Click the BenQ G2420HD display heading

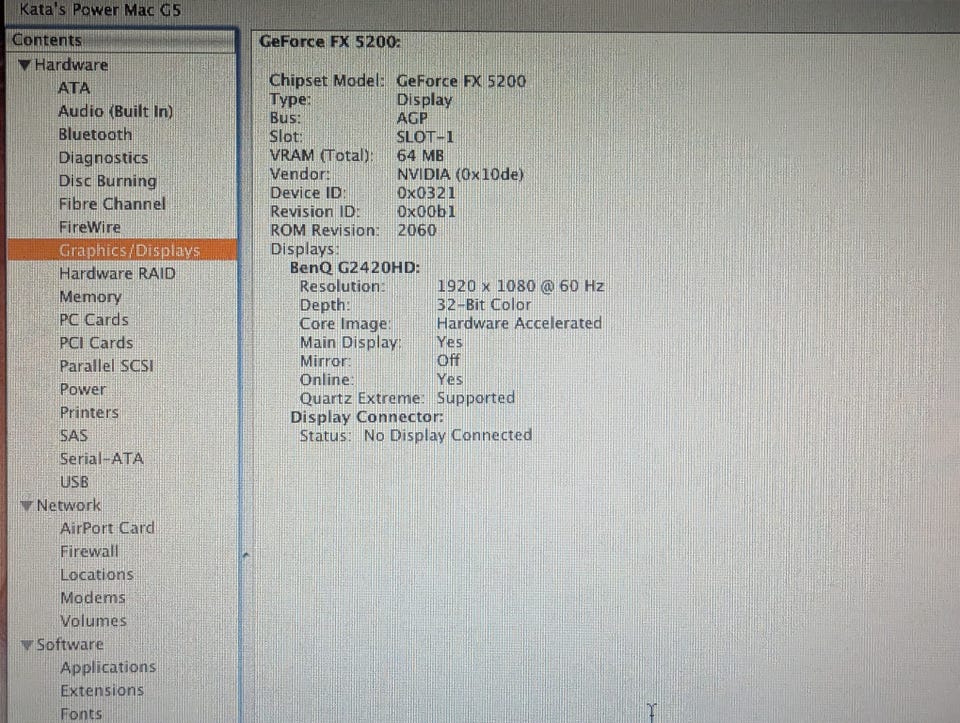355,268
